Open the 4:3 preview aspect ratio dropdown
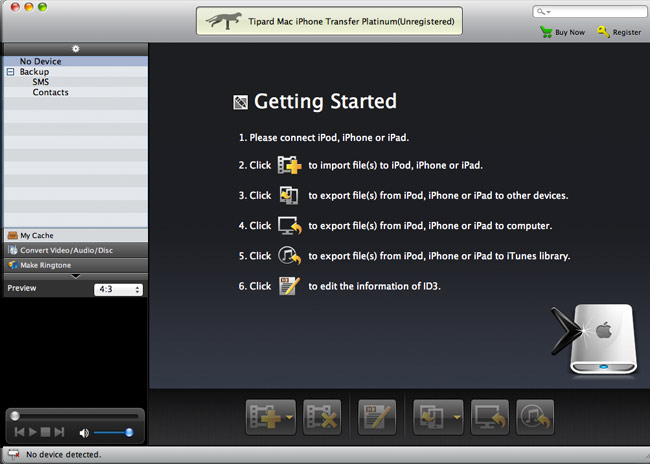The width and height of the screenshot is (650, 464). (x=119, y=289)
